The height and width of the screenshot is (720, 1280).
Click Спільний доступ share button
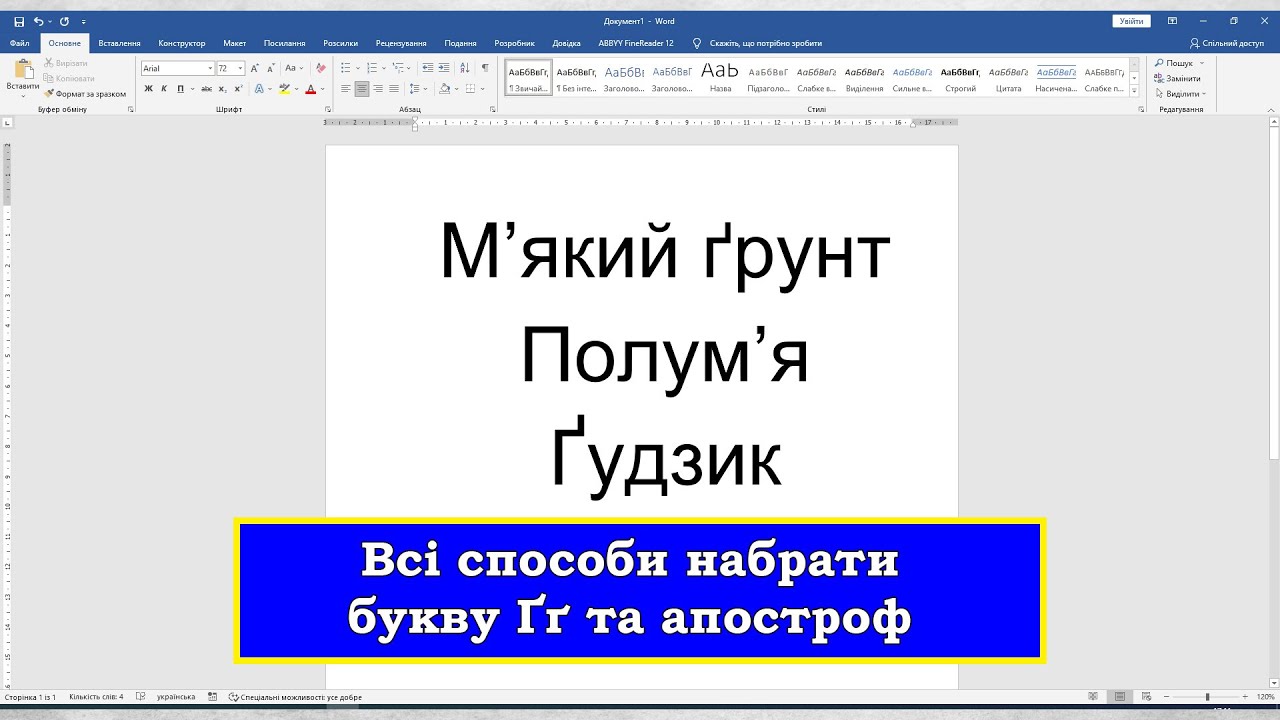click(1227, 43)
